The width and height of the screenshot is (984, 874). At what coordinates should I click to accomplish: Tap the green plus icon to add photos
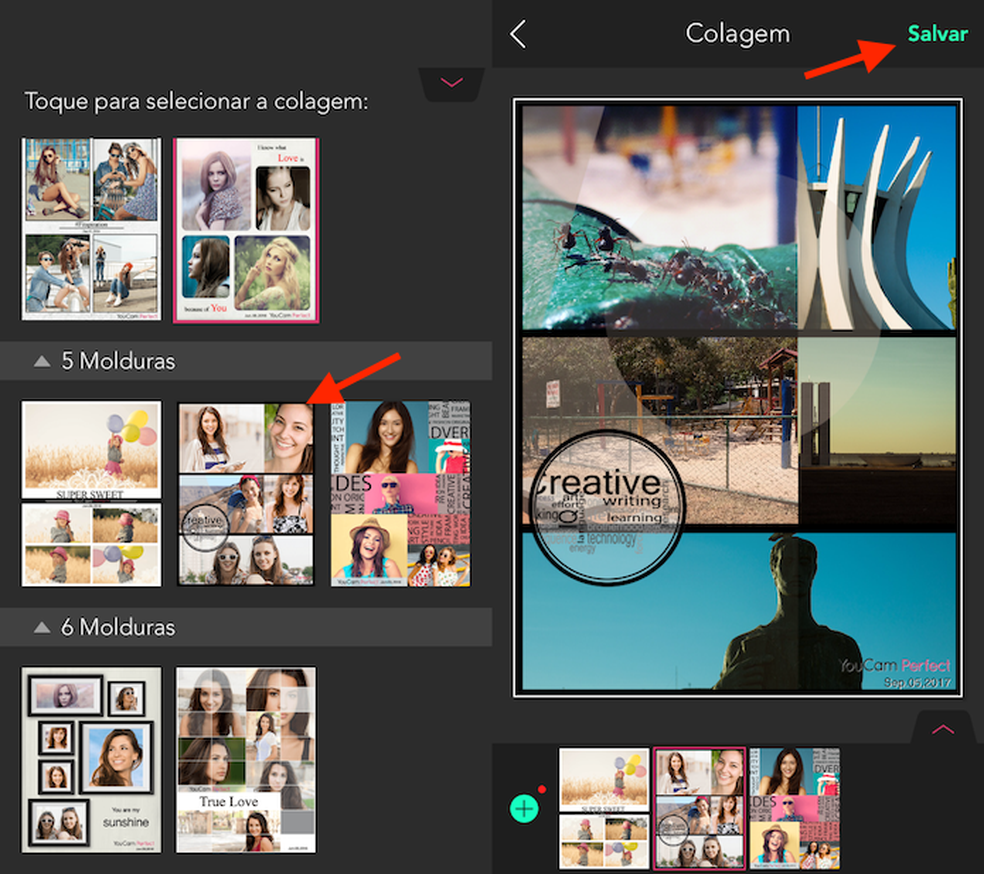tap(525, 807)
